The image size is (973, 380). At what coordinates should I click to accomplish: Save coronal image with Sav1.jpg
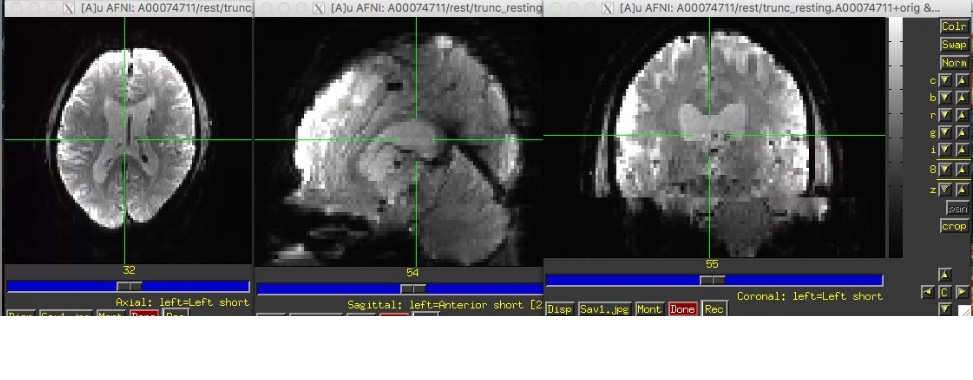pyautogui.click(x=604, y=309)
